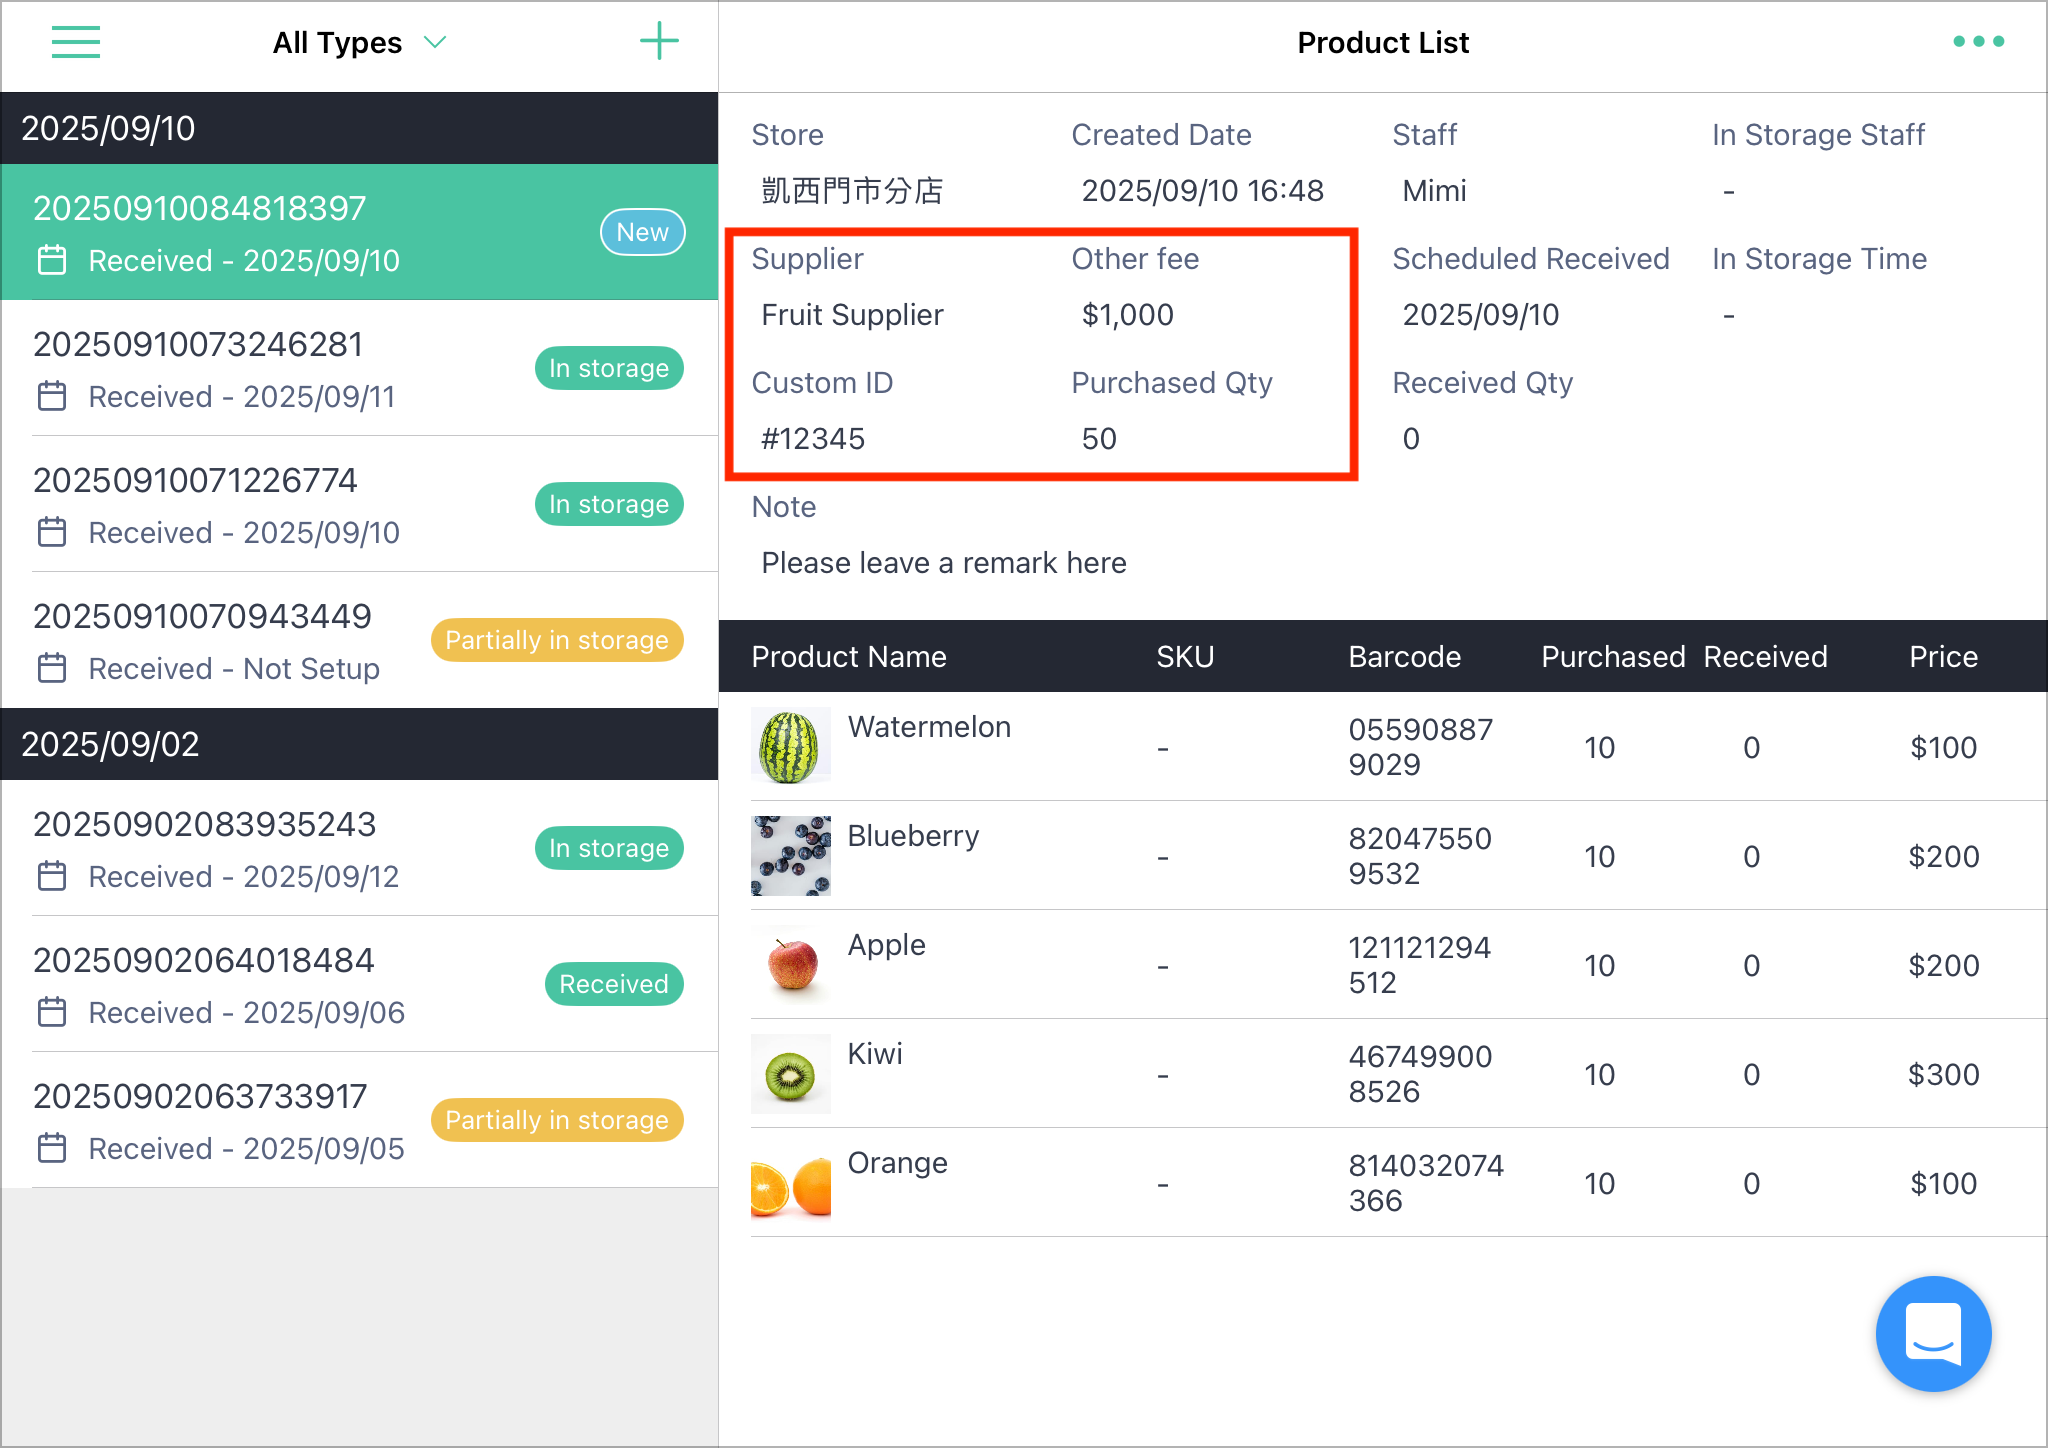Open the hamburger menu icon
Image resolution: width=2048 pixels, height=1448 pixels.
[76, 42]
